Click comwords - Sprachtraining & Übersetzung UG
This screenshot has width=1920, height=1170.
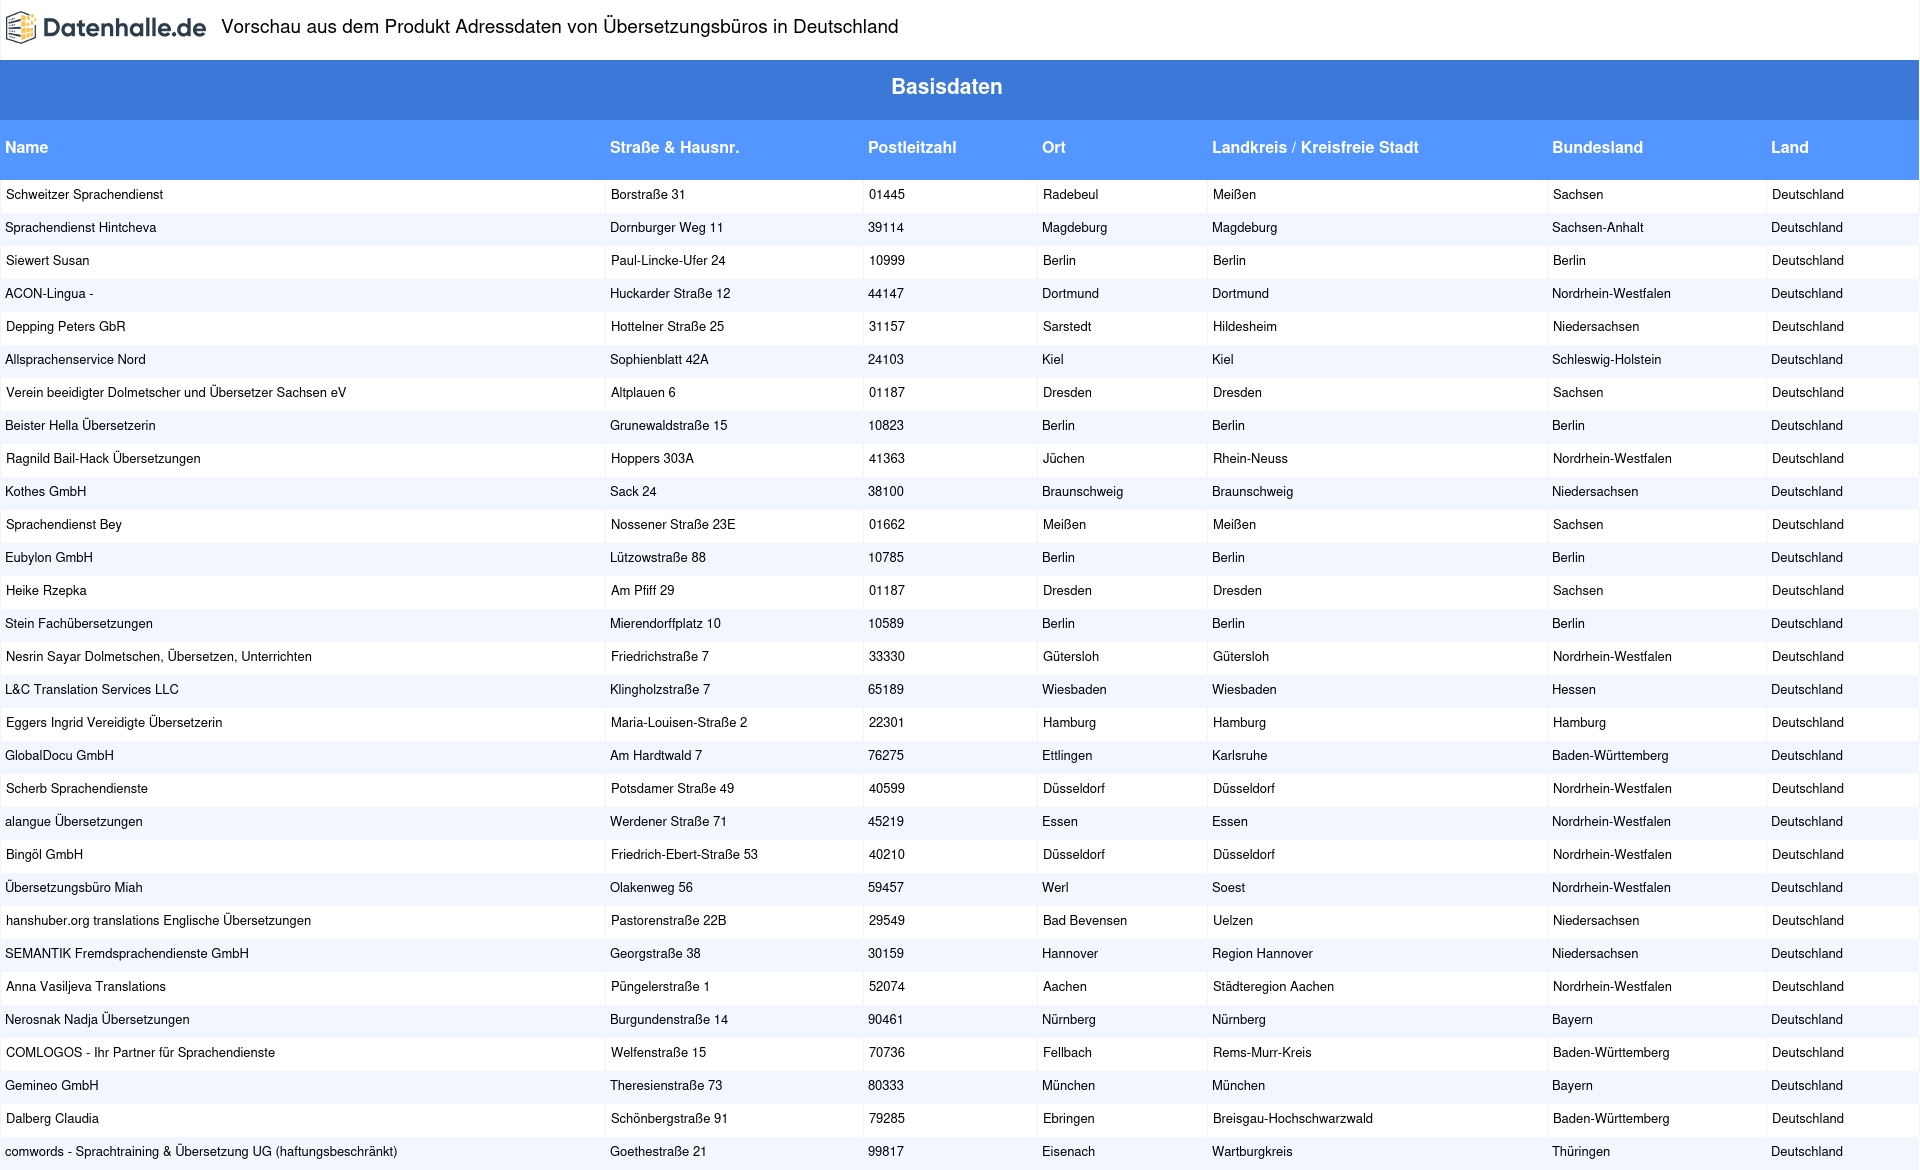[x=201, y=1152]
